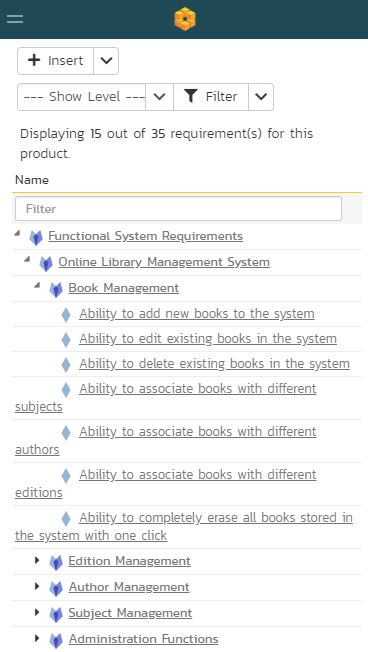Collapse the Functional System Requirements node

tap(17, 234)
